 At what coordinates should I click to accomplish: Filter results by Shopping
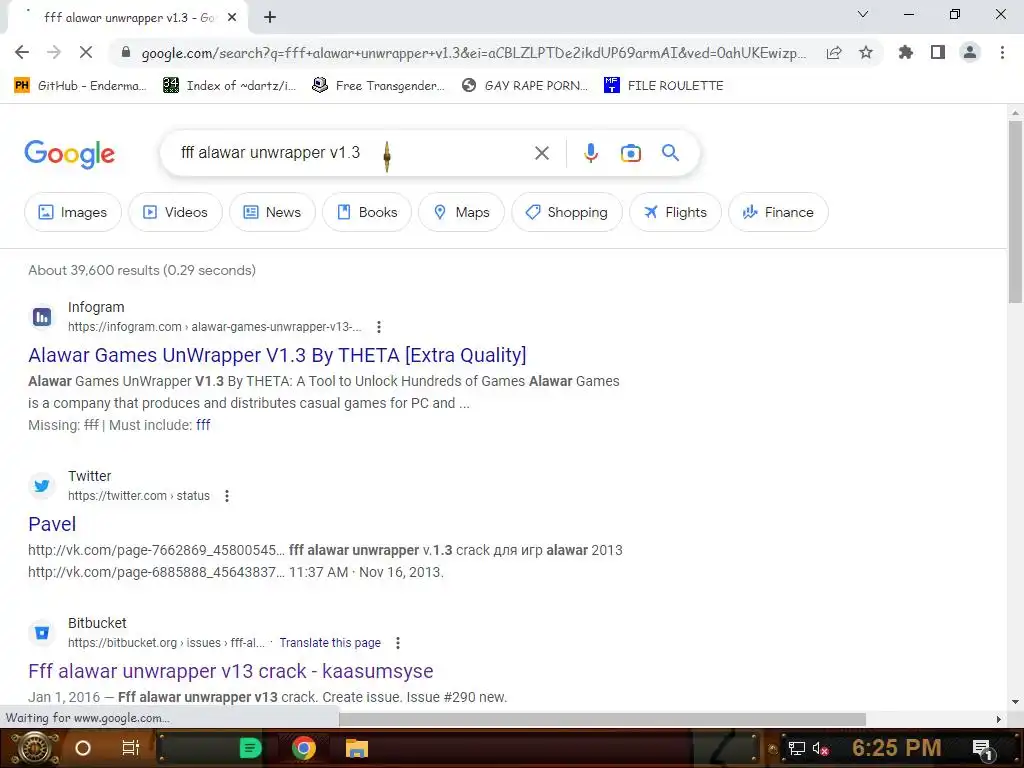(567, 212)
